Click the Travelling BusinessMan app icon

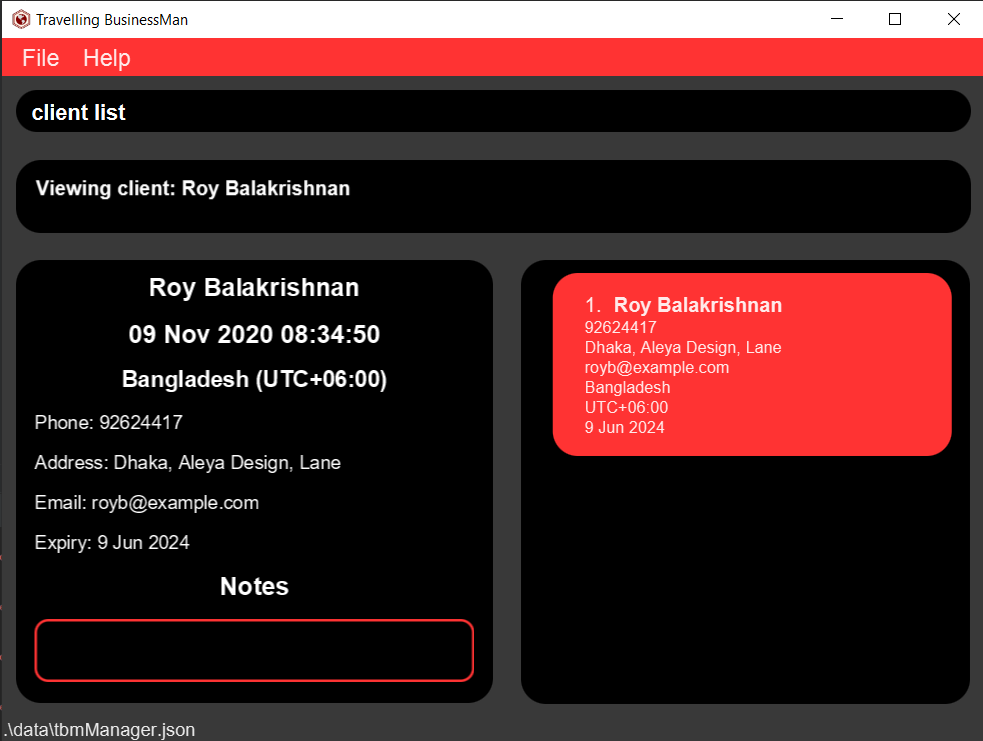pos(20,19)
